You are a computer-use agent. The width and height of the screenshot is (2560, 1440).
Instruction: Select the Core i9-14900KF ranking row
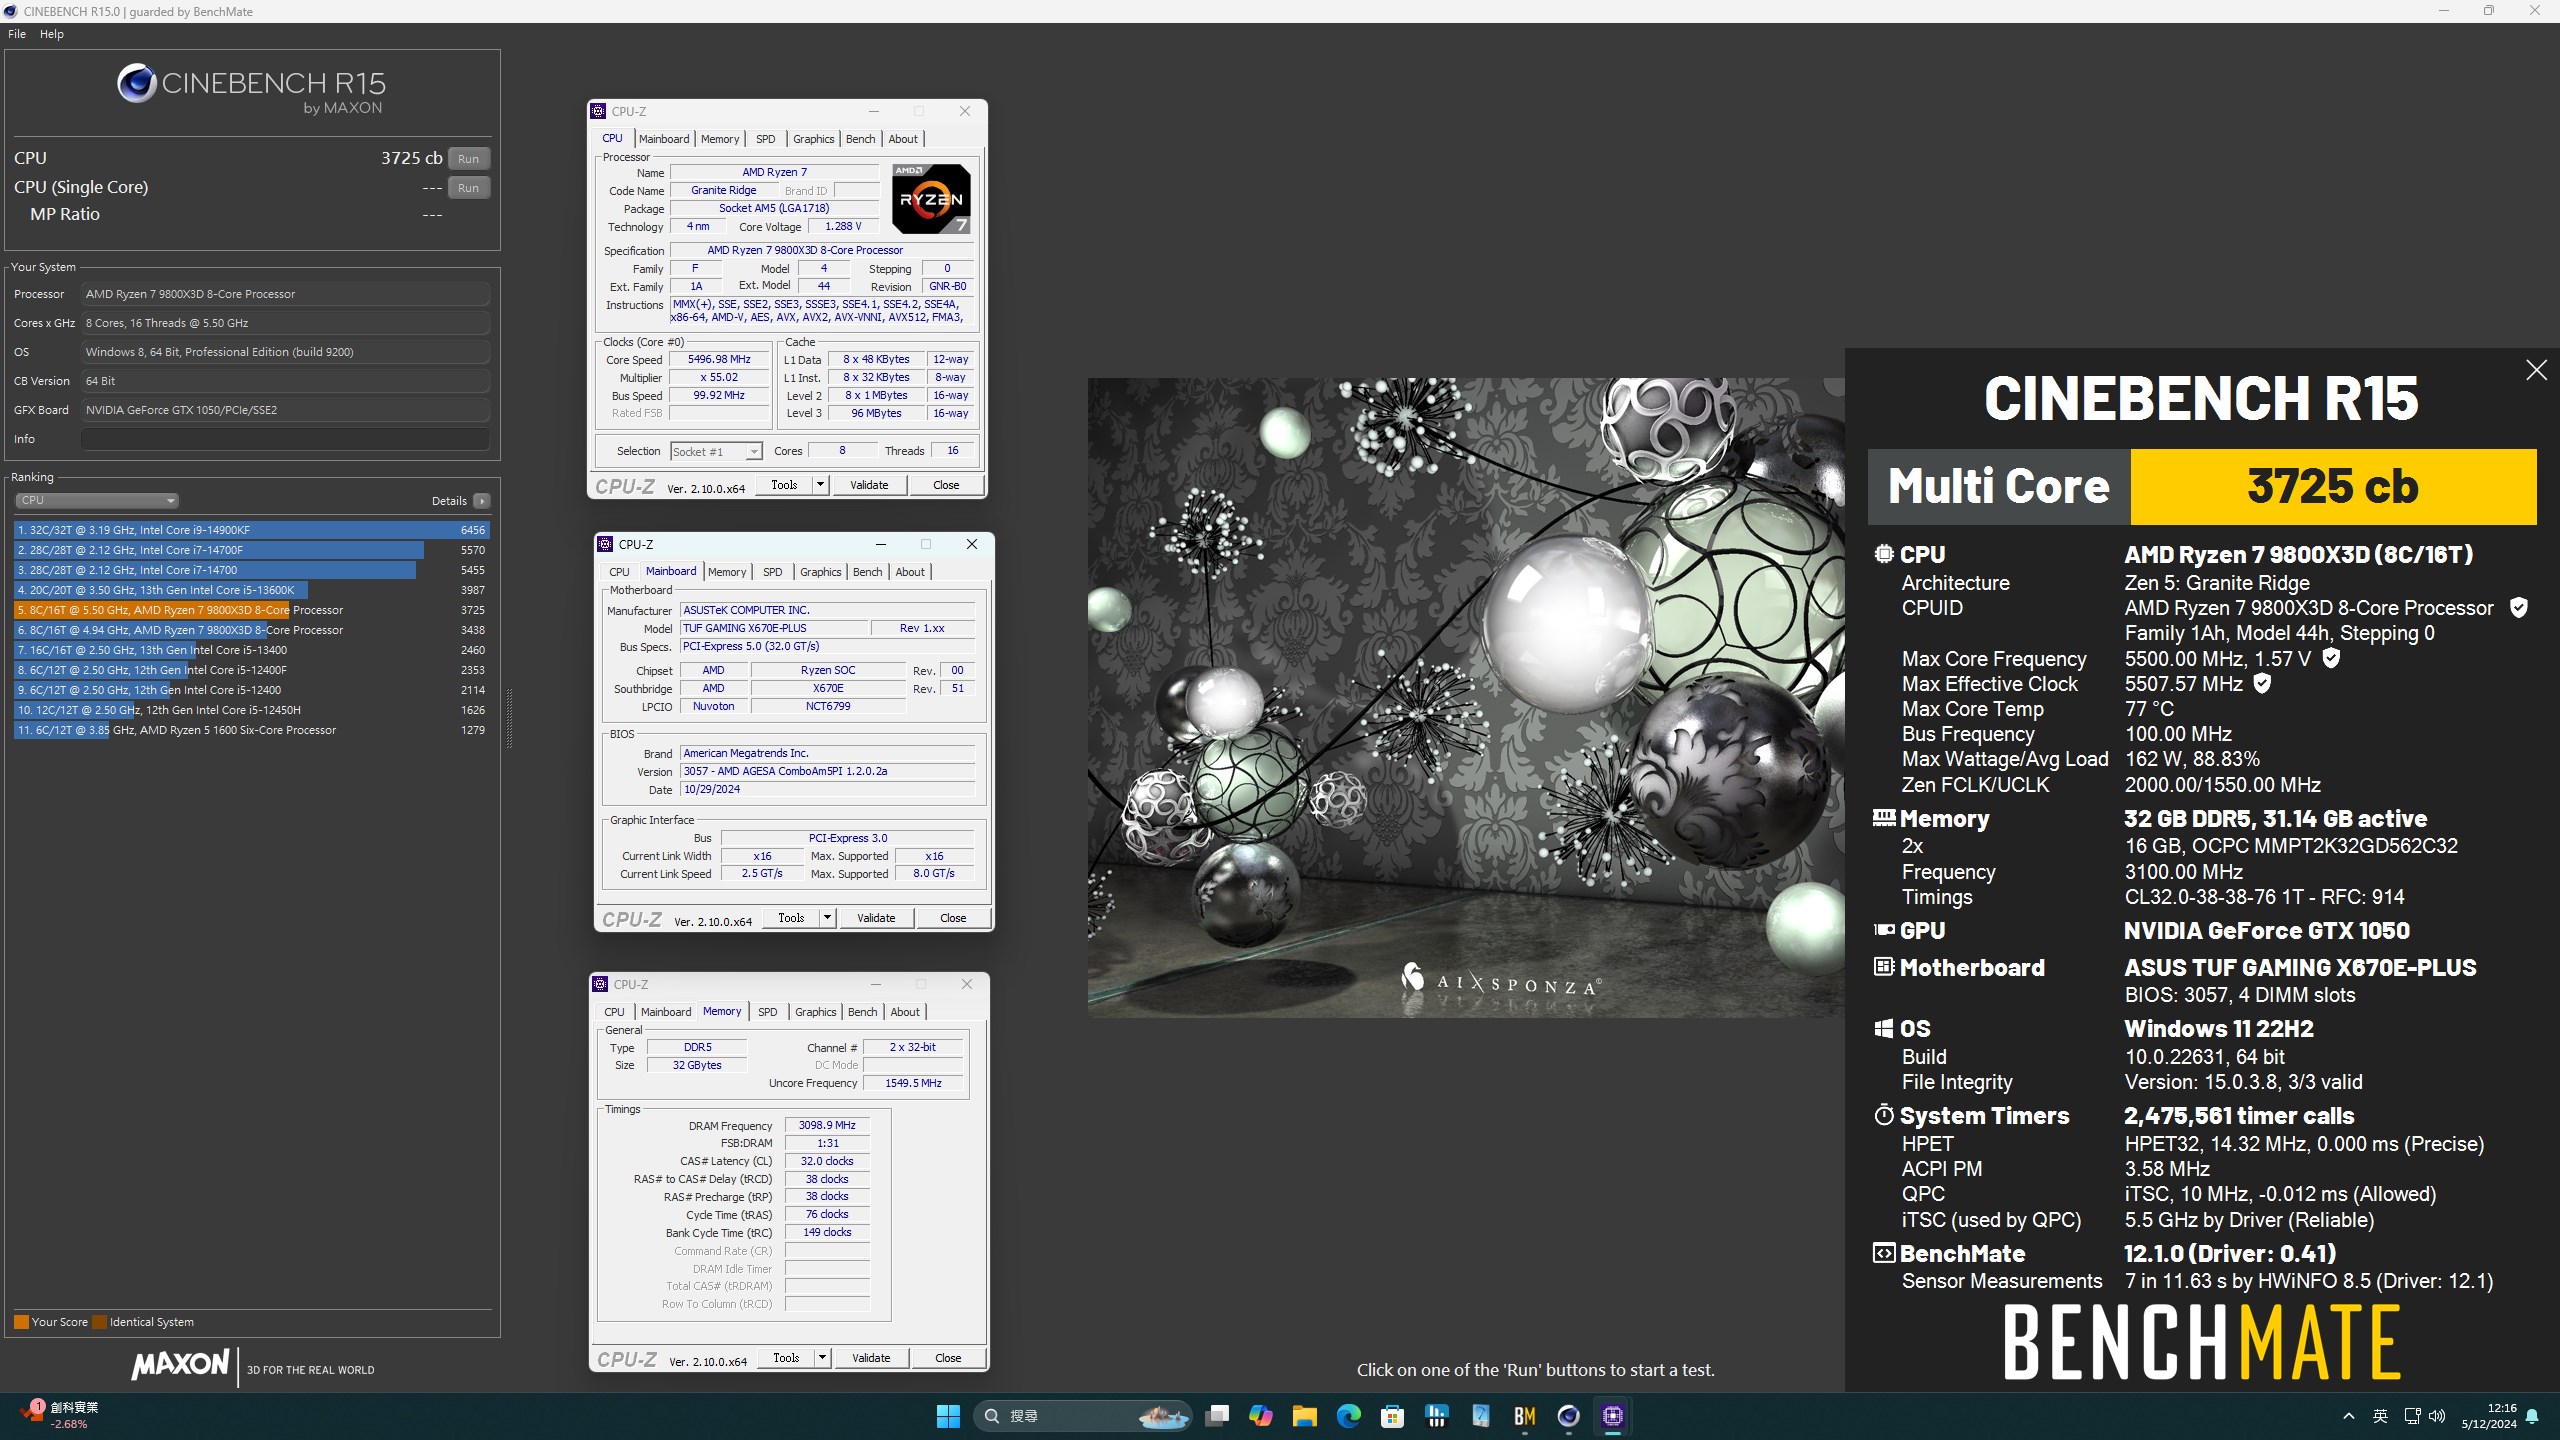[252, 530]
